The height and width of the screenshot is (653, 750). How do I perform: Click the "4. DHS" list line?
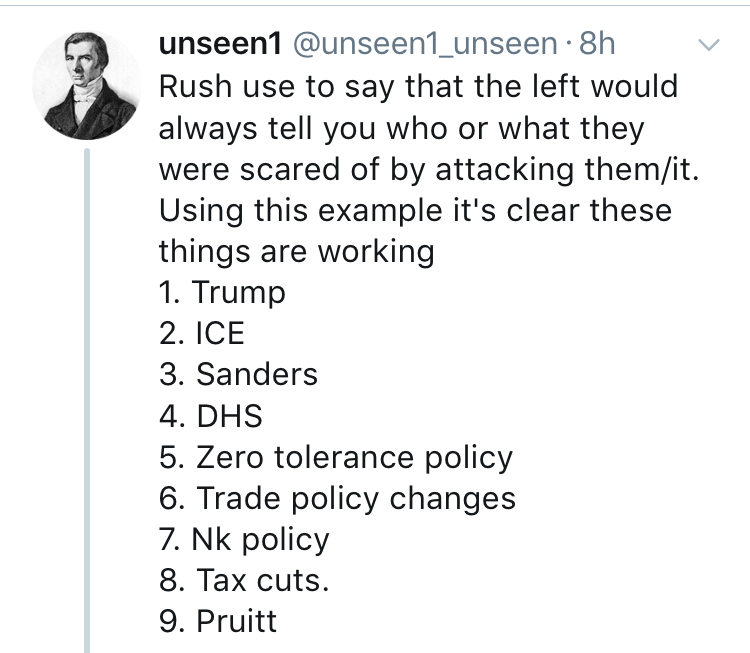pos(210,415)
